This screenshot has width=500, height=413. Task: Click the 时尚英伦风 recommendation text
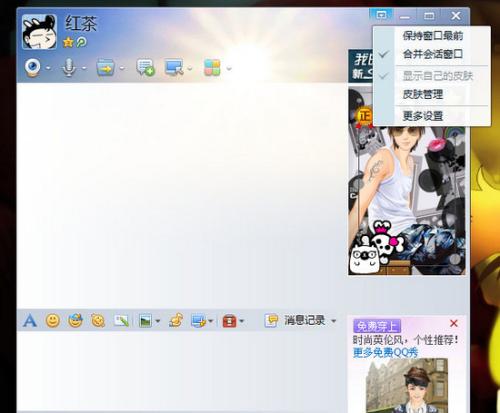click(406, 340)
